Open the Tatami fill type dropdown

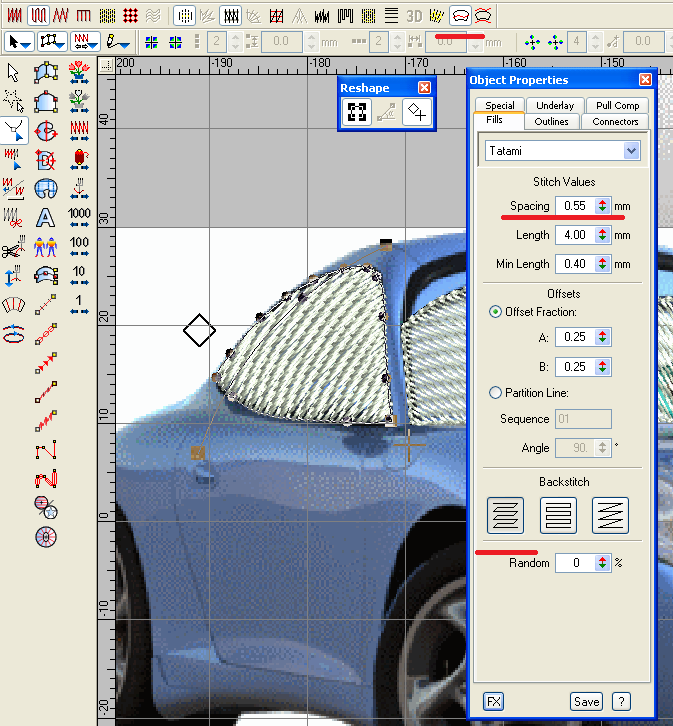pos(631,151)
